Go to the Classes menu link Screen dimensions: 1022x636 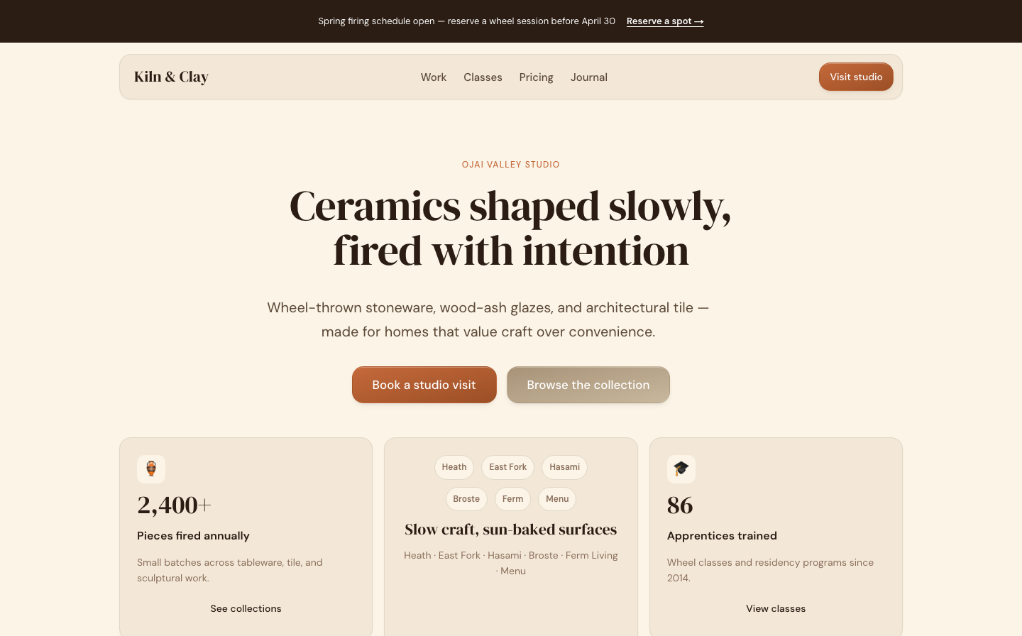tap(483, 77)
